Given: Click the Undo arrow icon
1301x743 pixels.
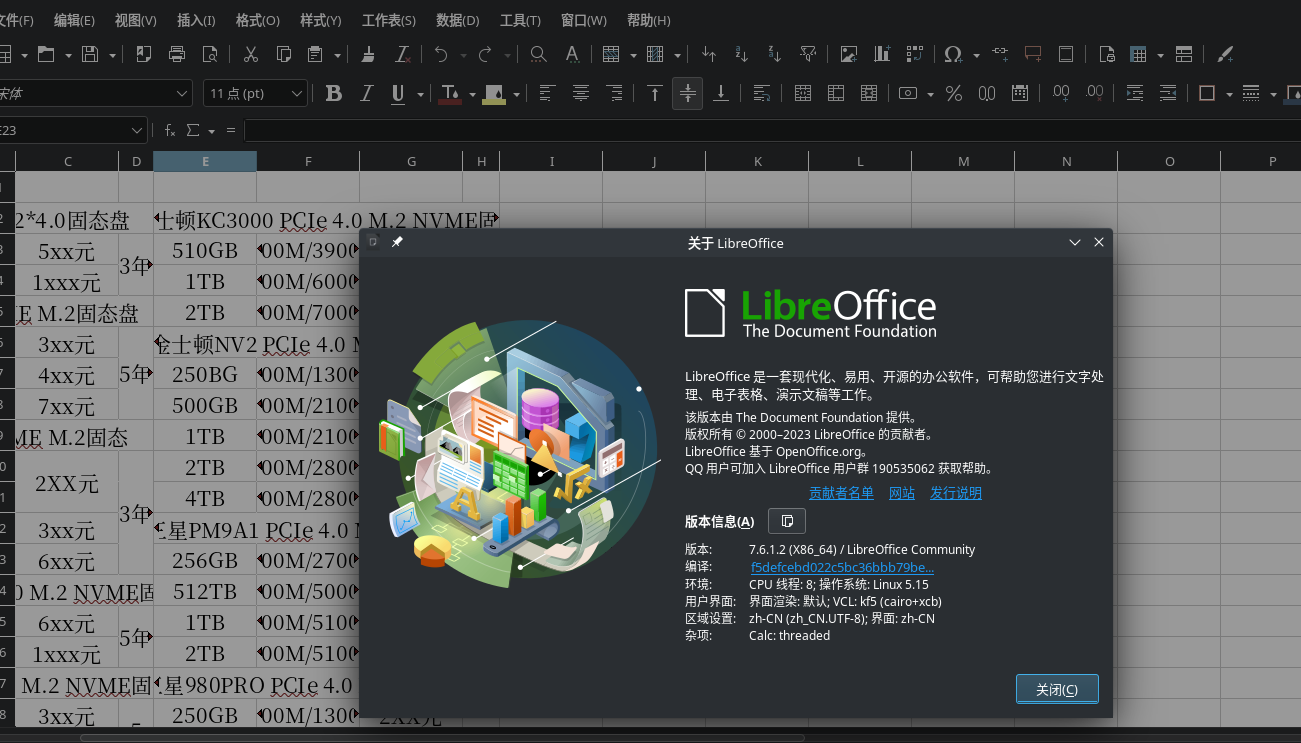Looking at the screenshot, I should (441, 54).
